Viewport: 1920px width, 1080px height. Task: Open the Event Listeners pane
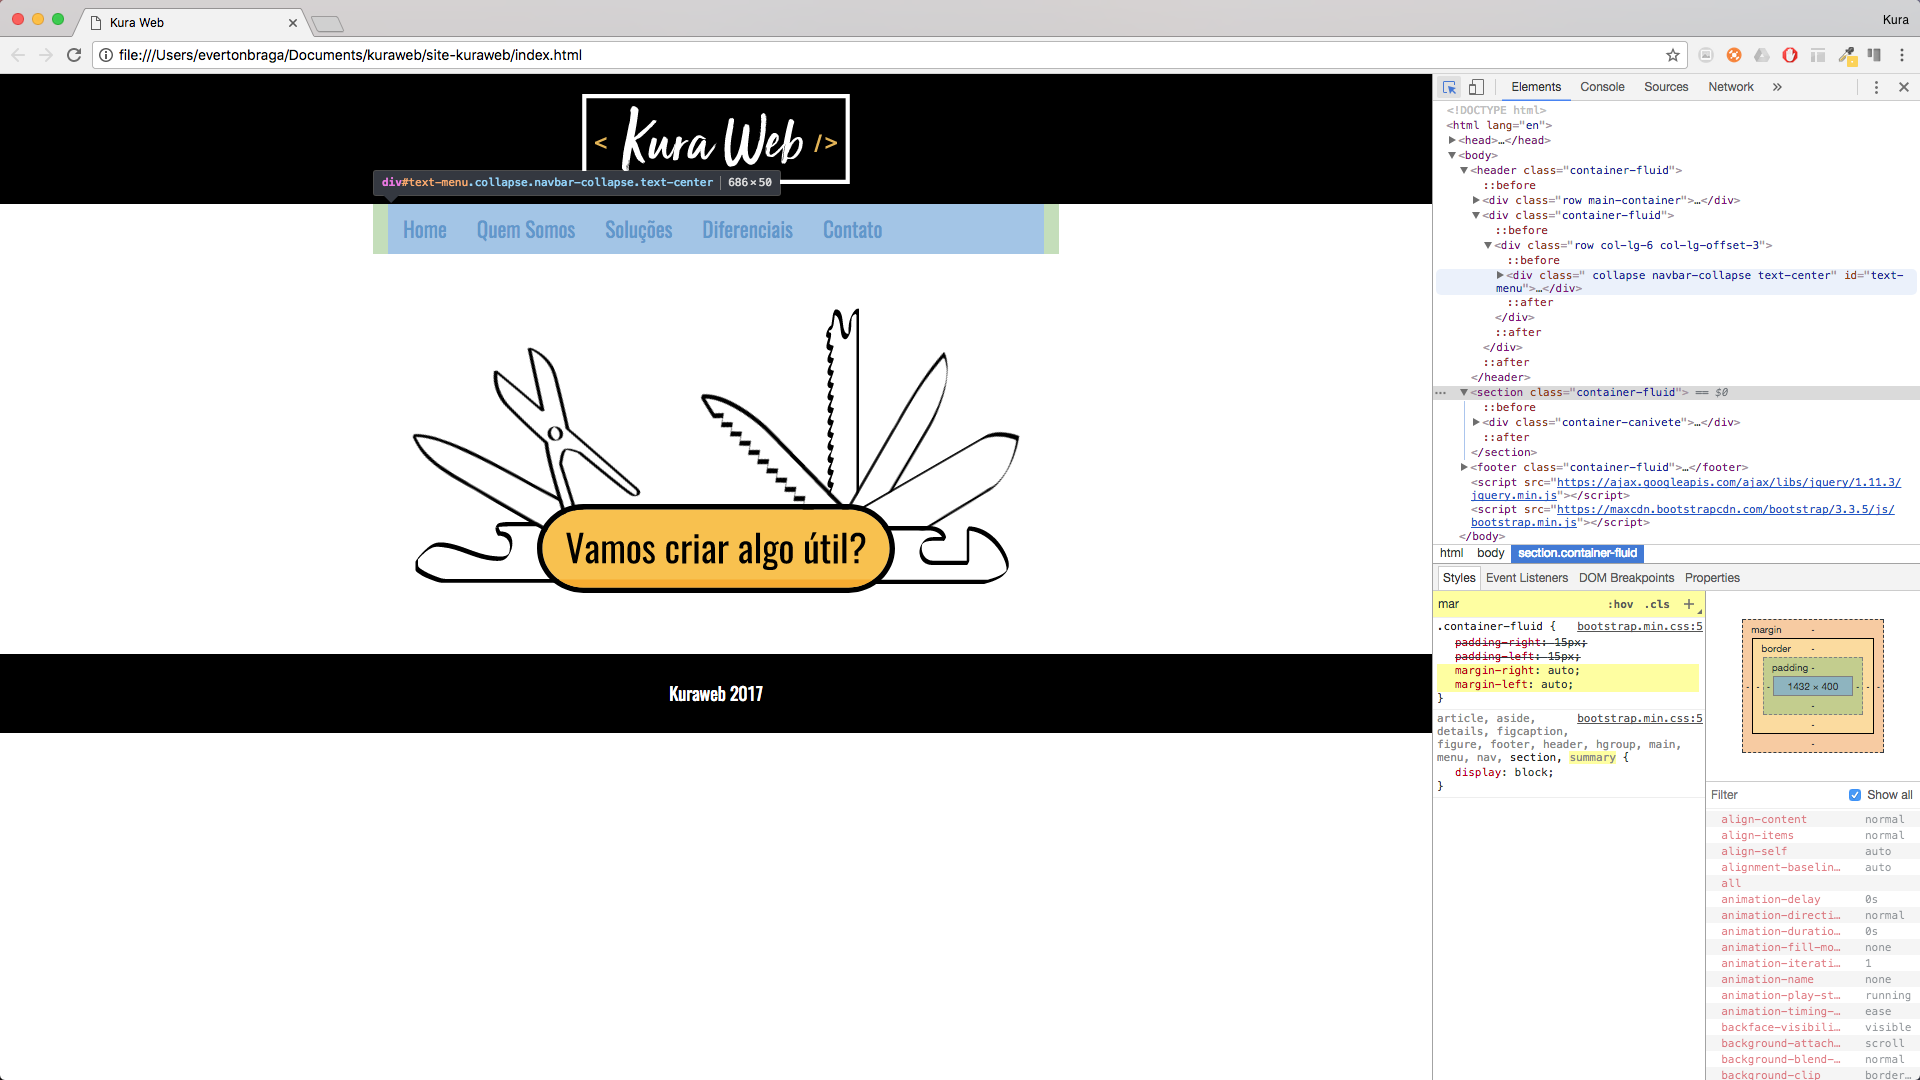tap(1527, 578)
